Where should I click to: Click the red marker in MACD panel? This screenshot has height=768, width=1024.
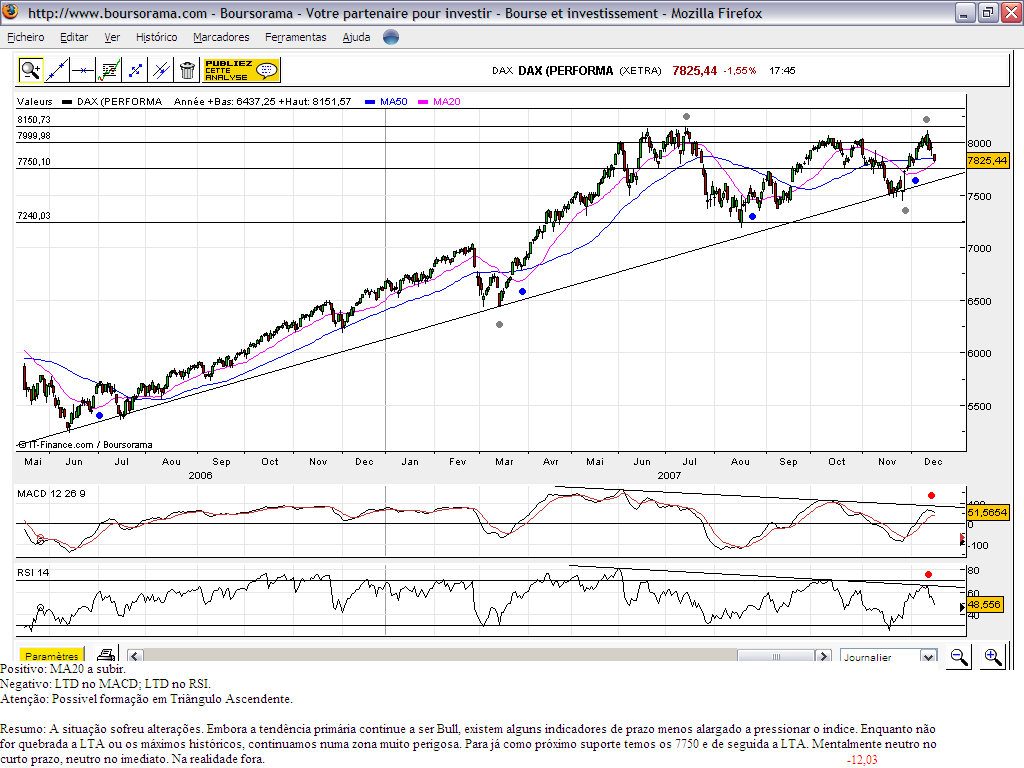931,496
